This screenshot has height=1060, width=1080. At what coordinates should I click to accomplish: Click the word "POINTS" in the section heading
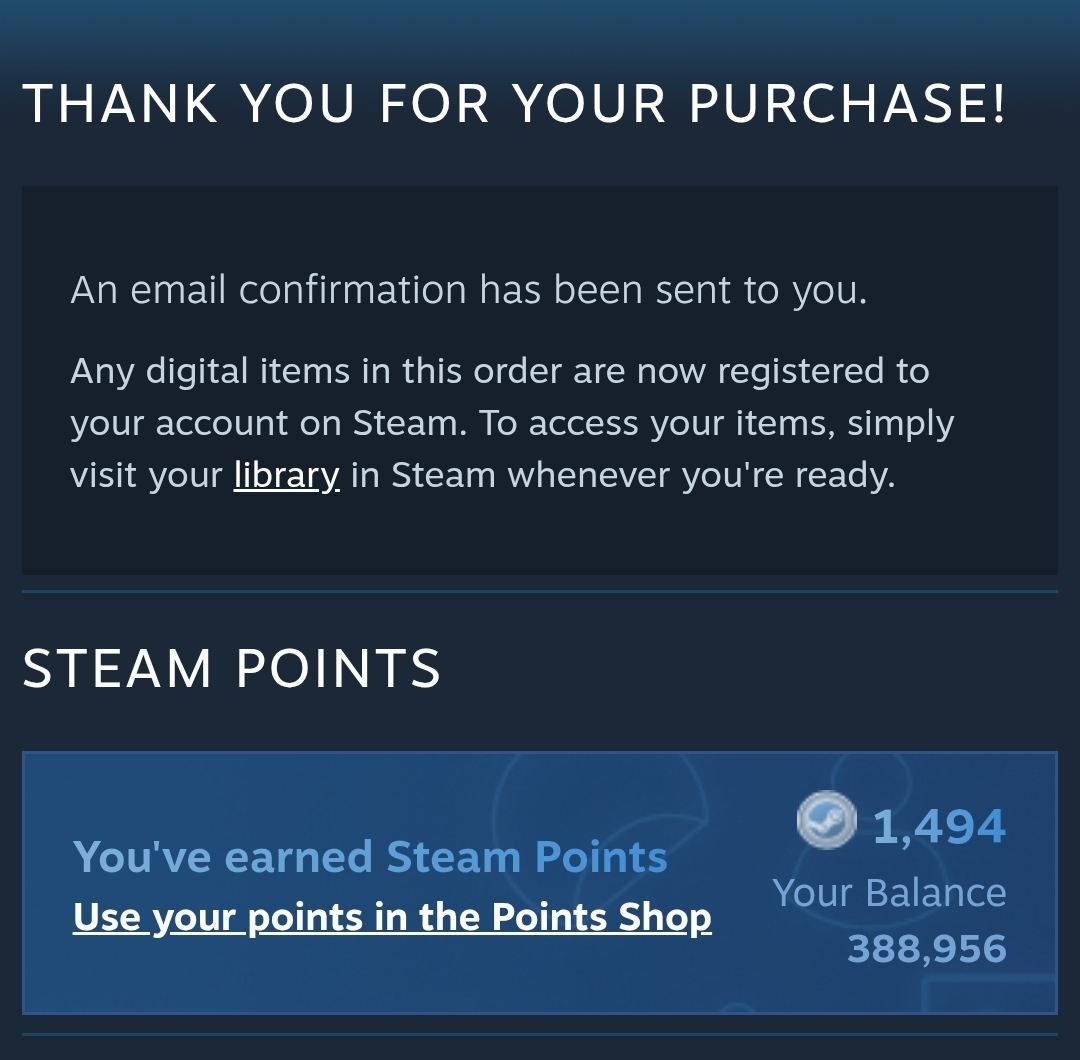tap(337, 668)
